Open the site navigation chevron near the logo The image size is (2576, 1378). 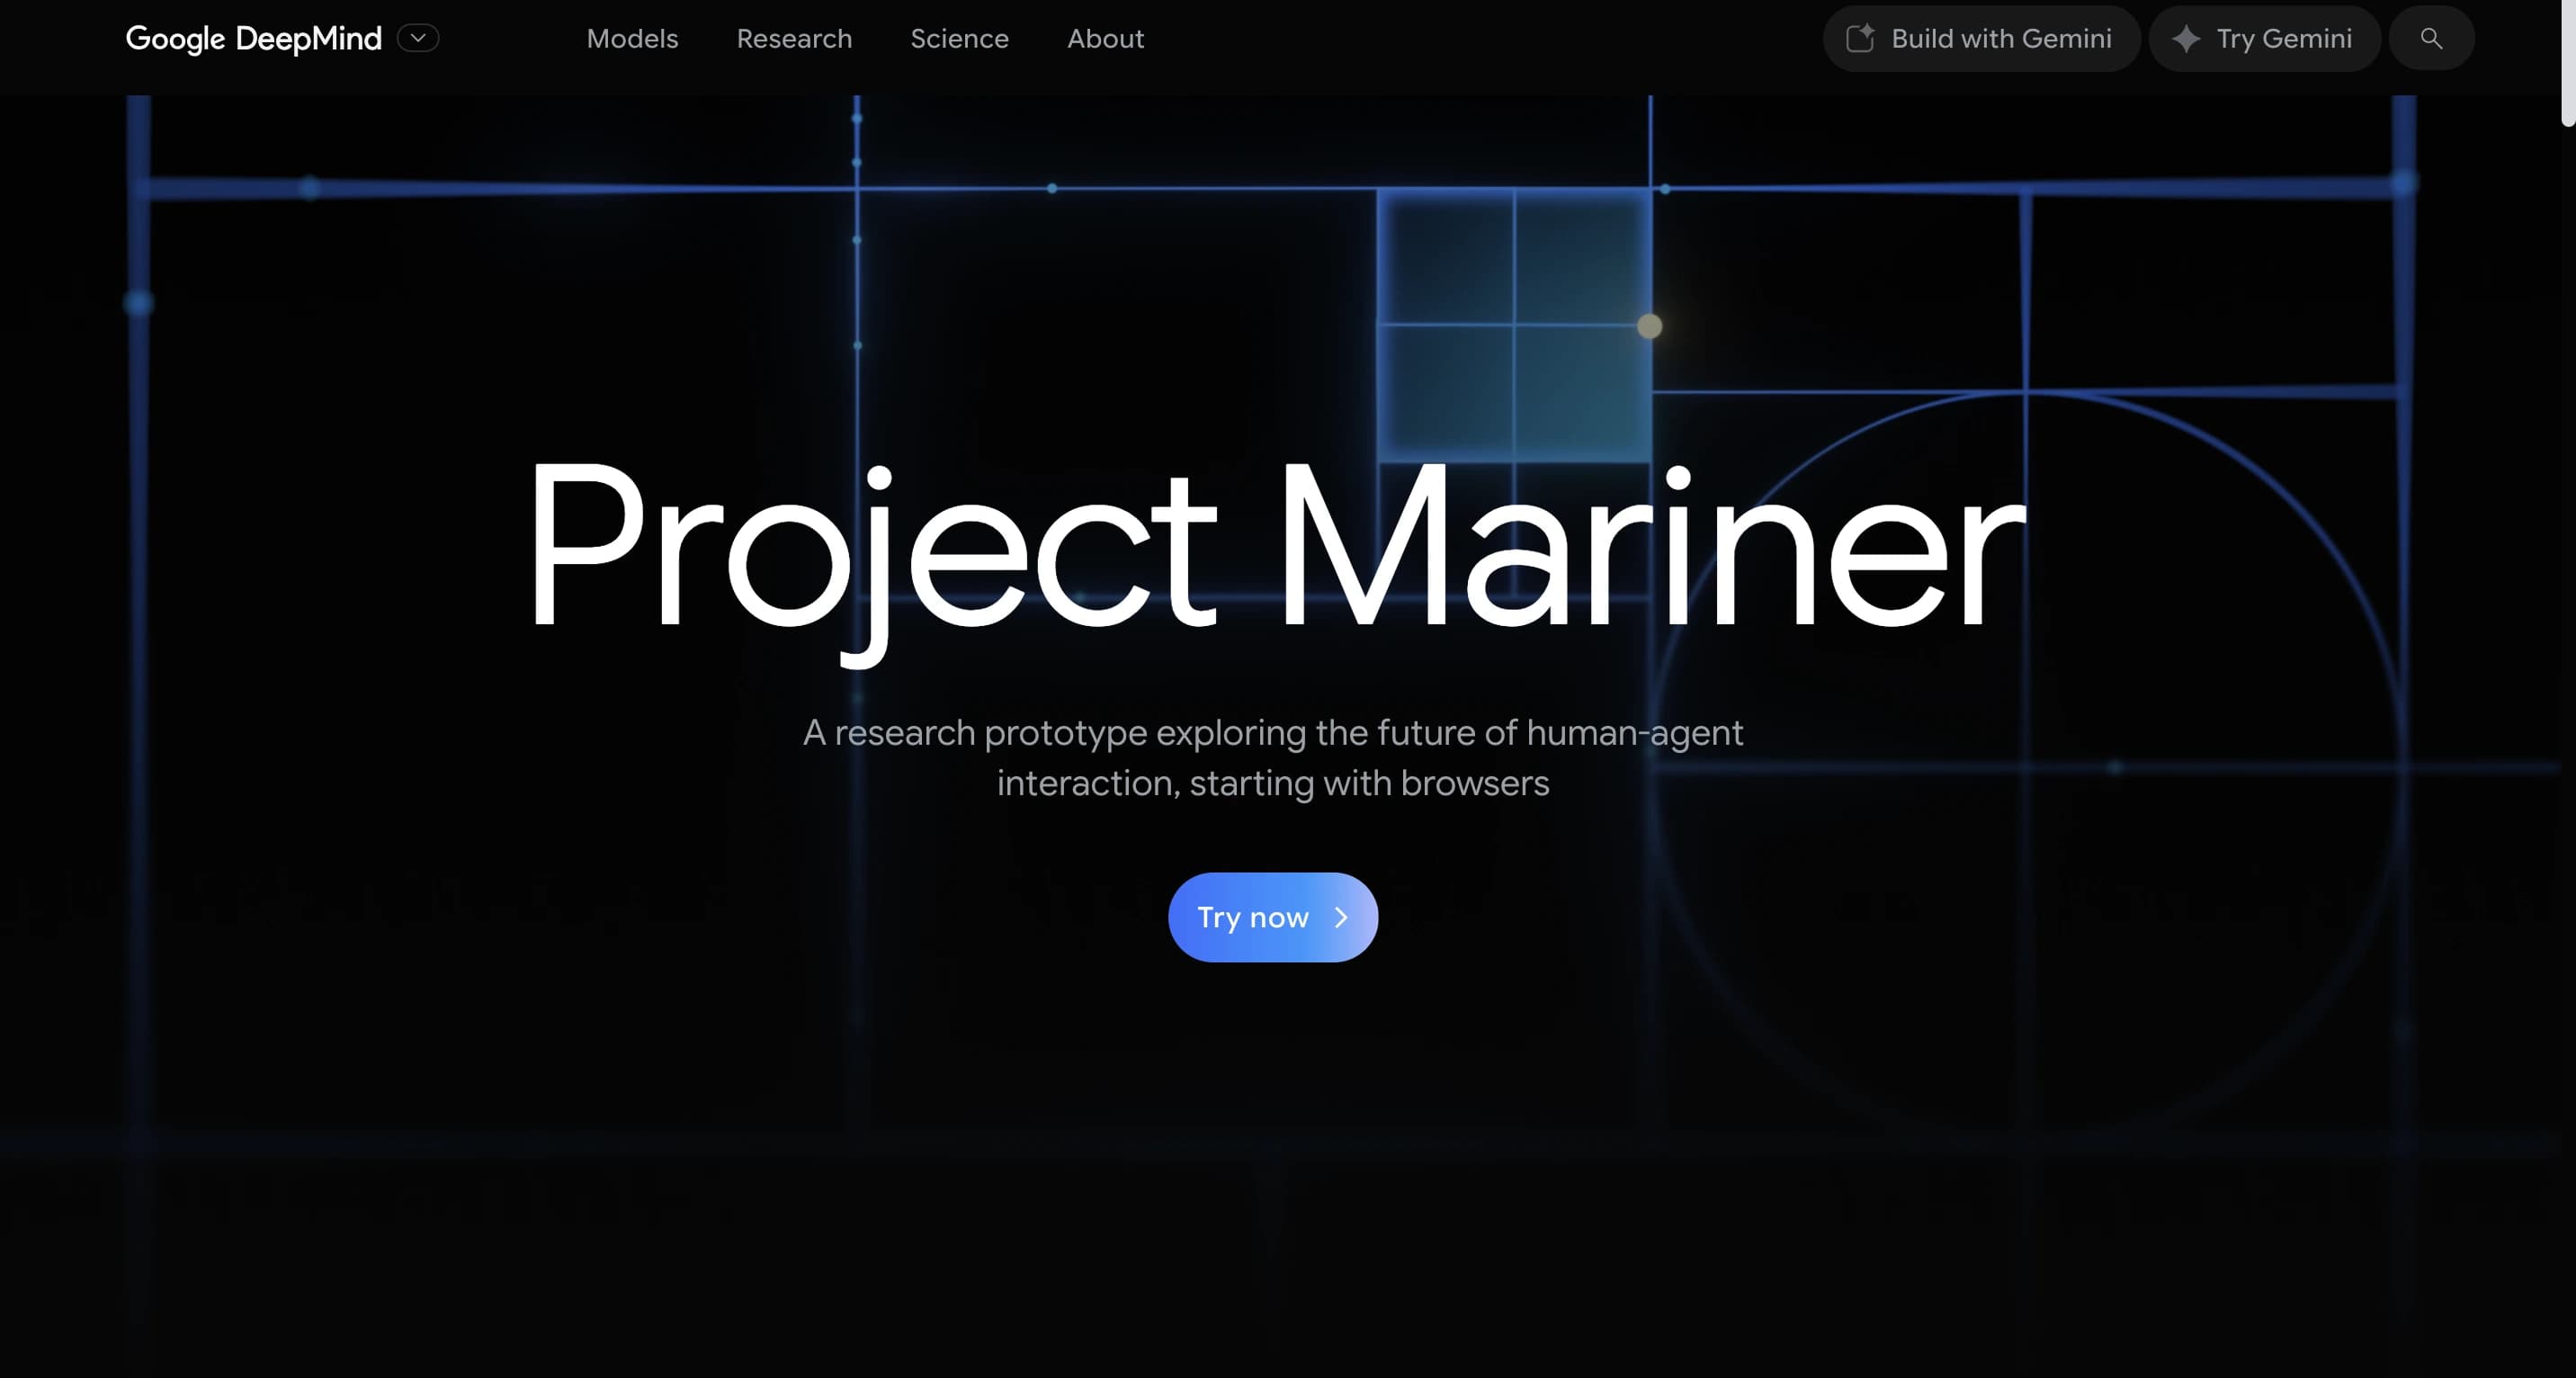pos(419,38)
